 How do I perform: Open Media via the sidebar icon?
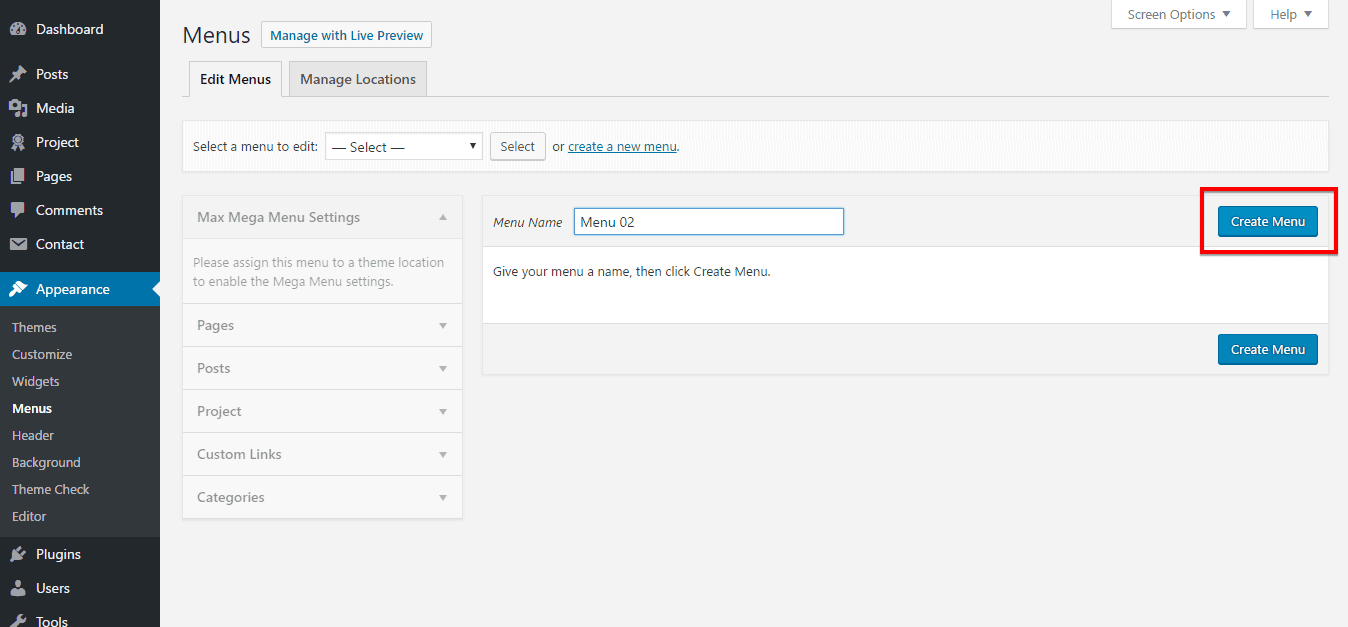click(x=20, y=107)
